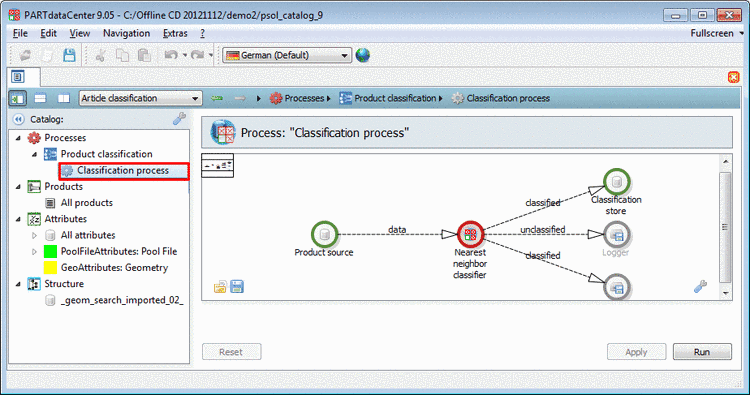Select the Logger node

coord(617,235)
